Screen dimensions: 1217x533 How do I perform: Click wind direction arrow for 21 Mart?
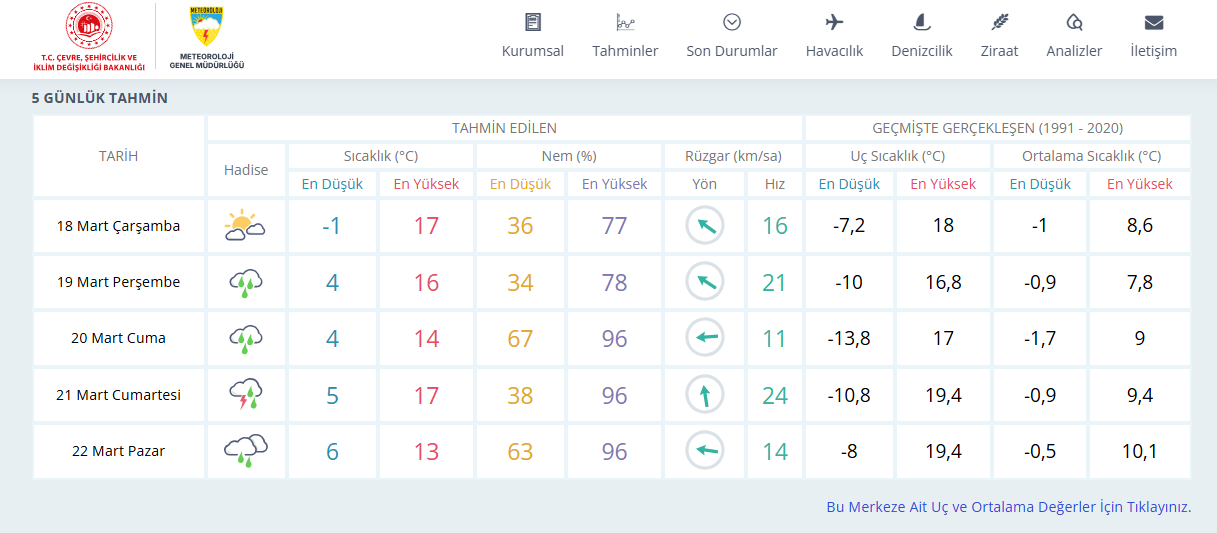704,395
